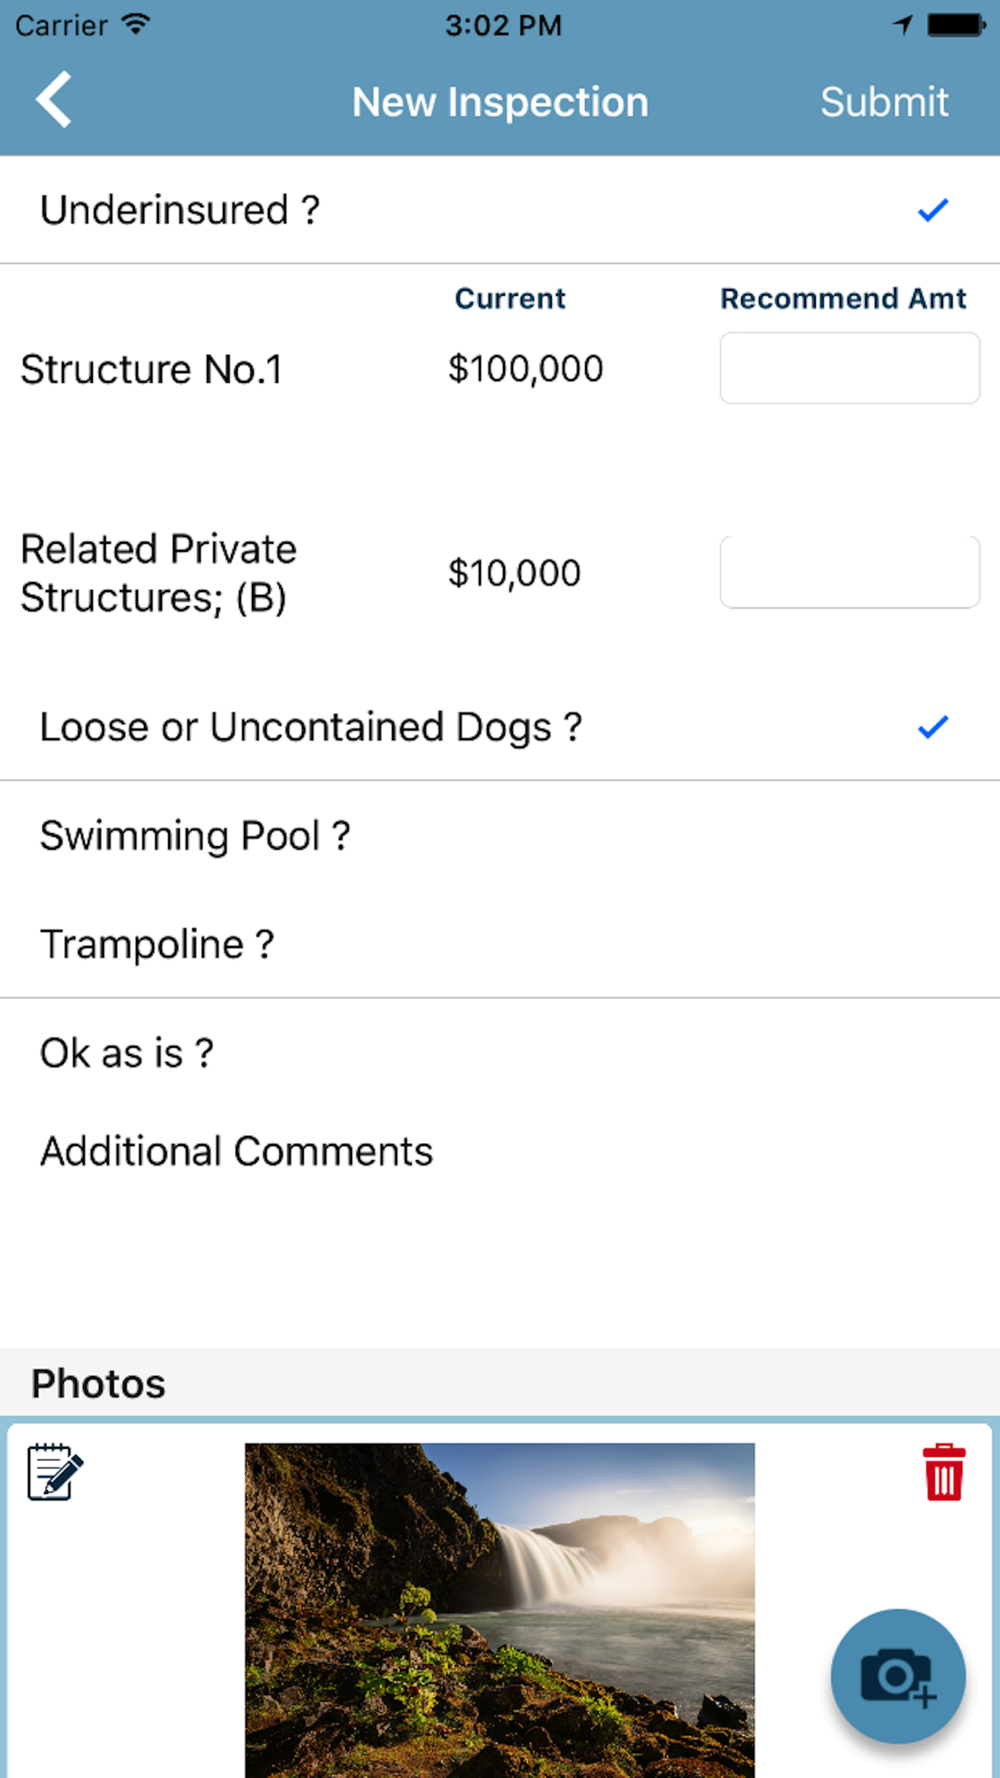
Task: Submit the new inspection
Action: point(884,101)
